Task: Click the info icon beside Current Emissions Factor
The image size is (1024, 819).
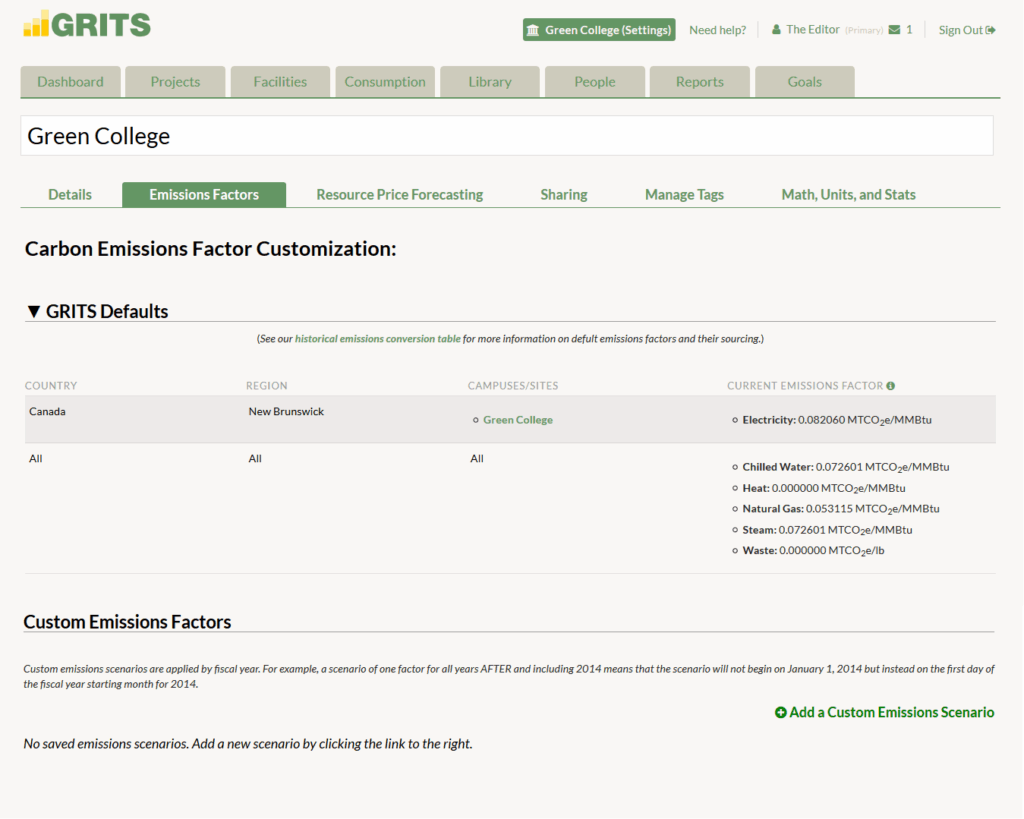Action: [890, 386]
